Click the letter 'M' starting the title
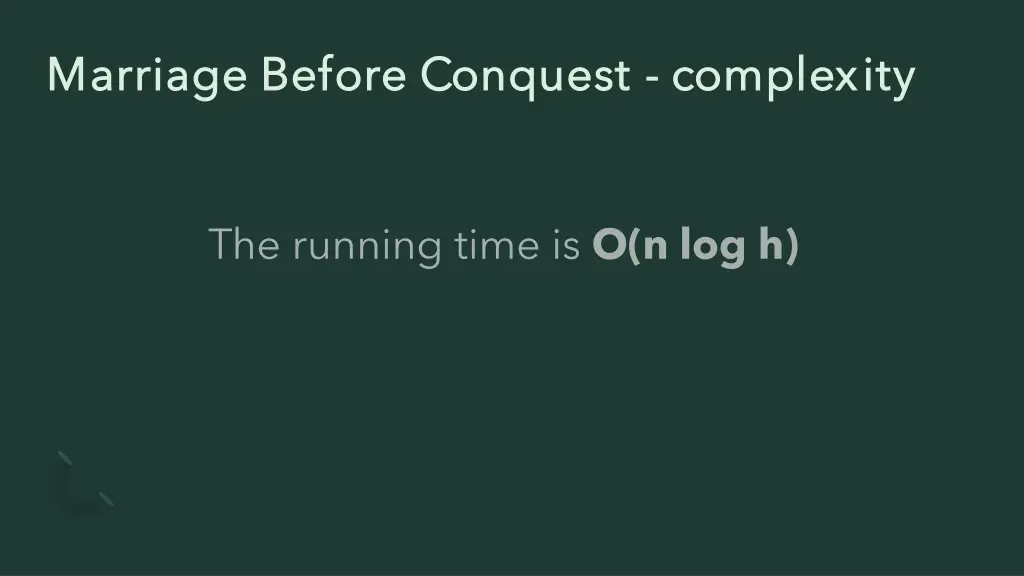The width and height of the screenshot is (1024, 576). click(67, 74)
